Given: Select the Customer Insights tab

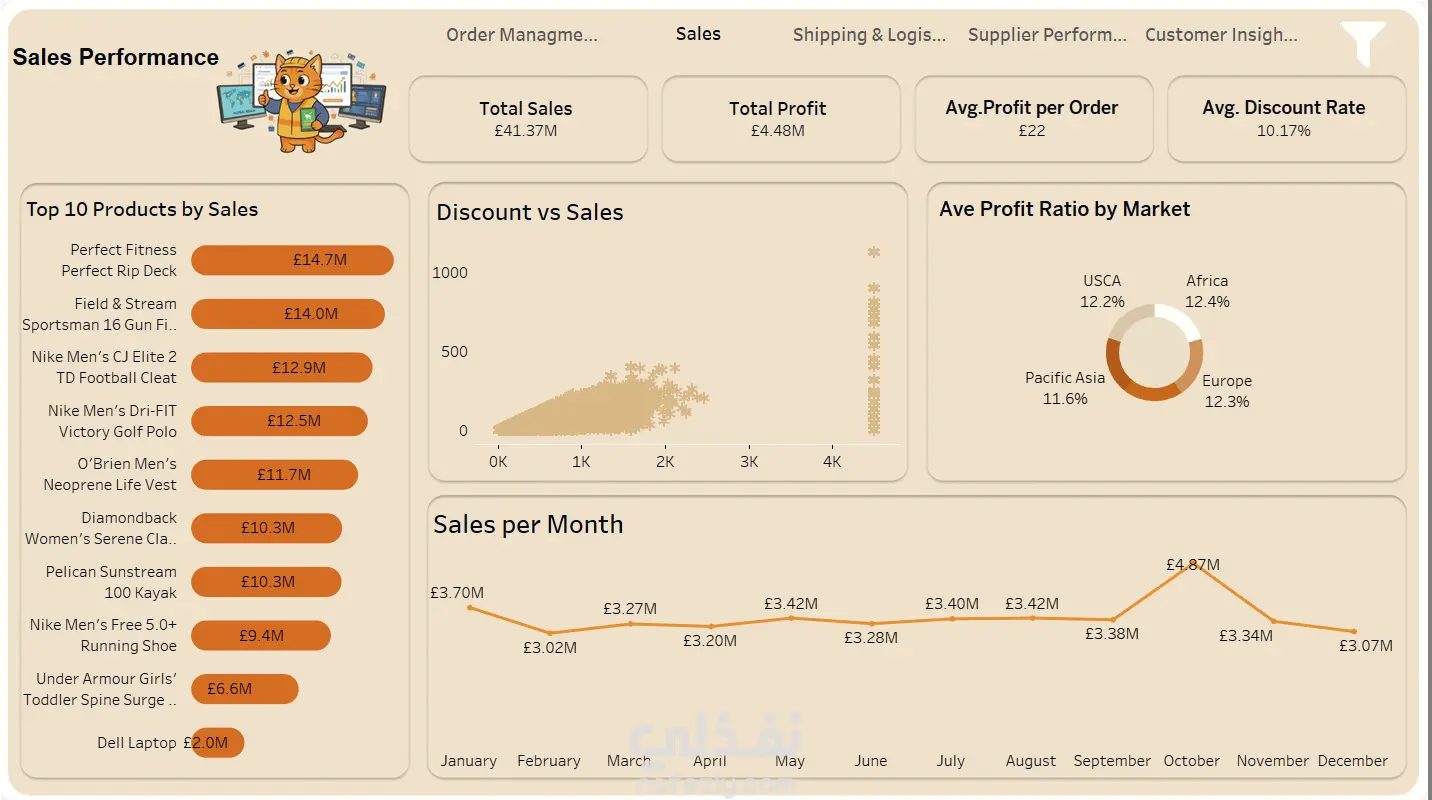Looking at the screenshot, I should click(x=1221, y=35).
